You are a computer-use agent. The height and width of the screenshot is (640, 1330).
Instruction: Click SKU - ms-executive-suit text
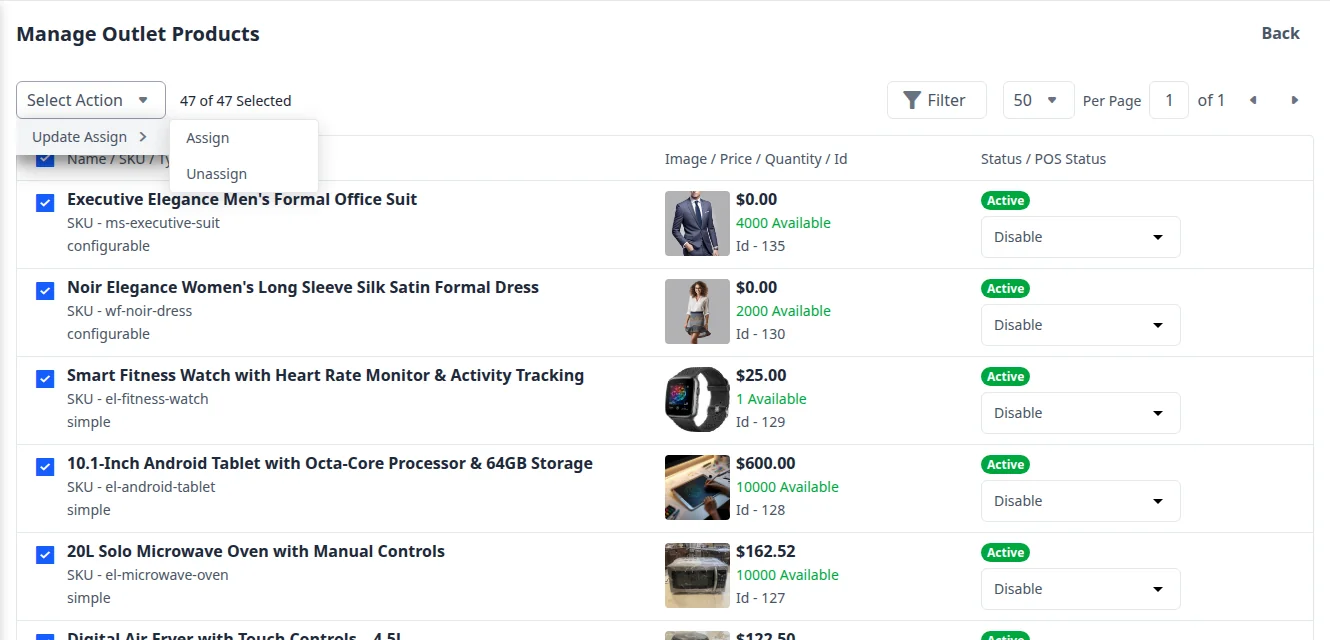(143, 223)
